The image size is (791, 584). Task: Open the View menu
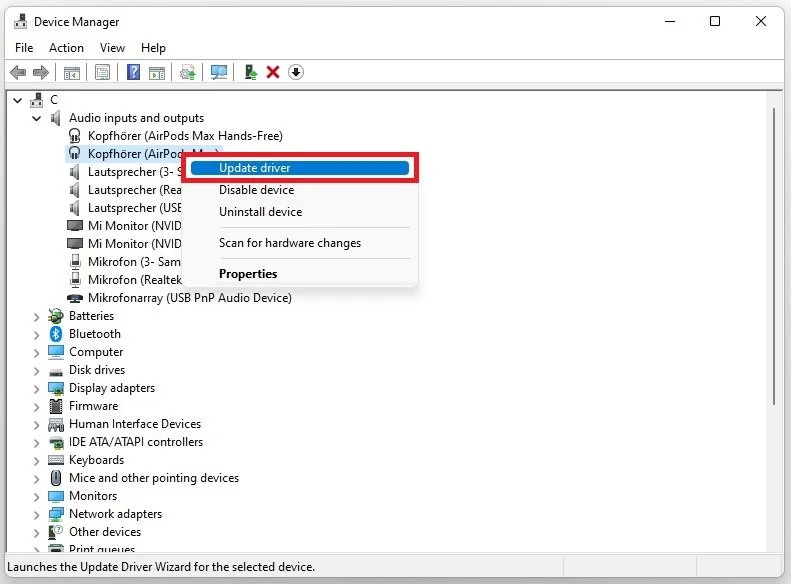[112, 48]
